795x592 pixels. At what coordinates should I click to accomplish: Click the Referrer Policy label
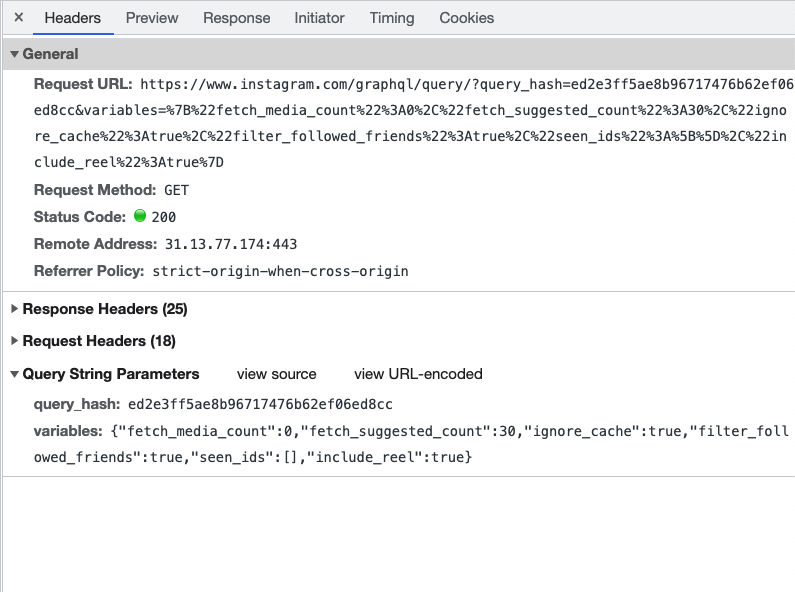[89, 271]
